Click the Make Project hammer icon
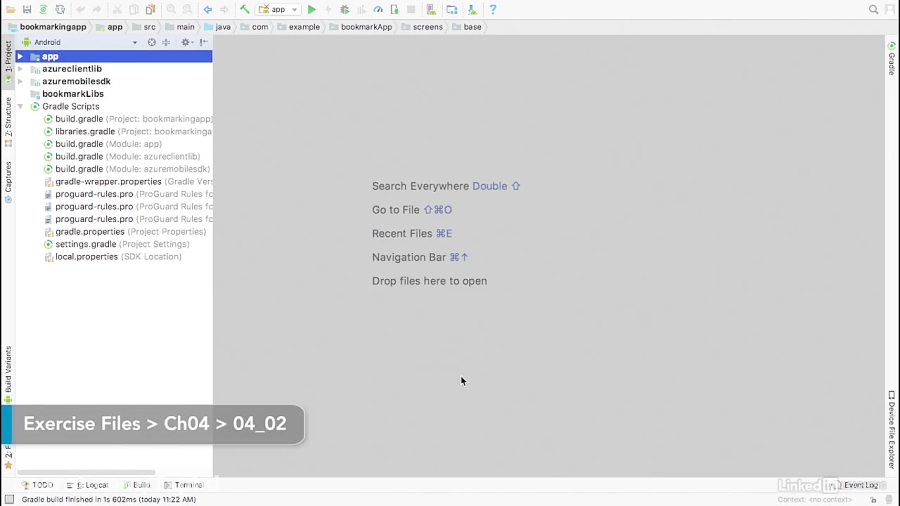 tap(245, 10)
